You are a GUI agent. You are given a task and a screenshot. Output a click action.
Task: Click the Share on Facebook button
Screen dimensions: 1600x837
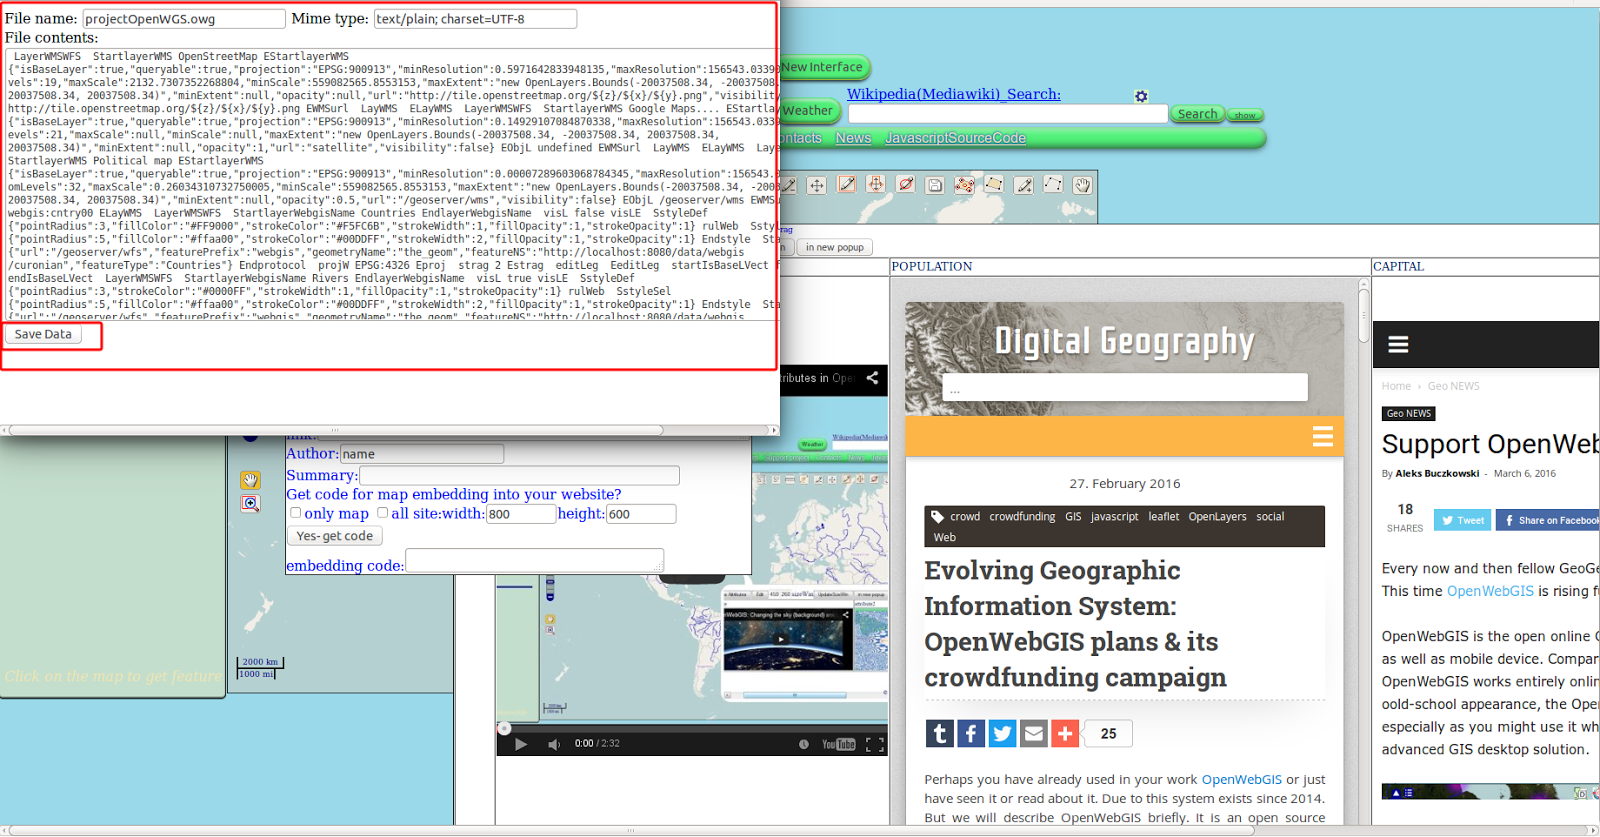click(x=1548, y=520)
